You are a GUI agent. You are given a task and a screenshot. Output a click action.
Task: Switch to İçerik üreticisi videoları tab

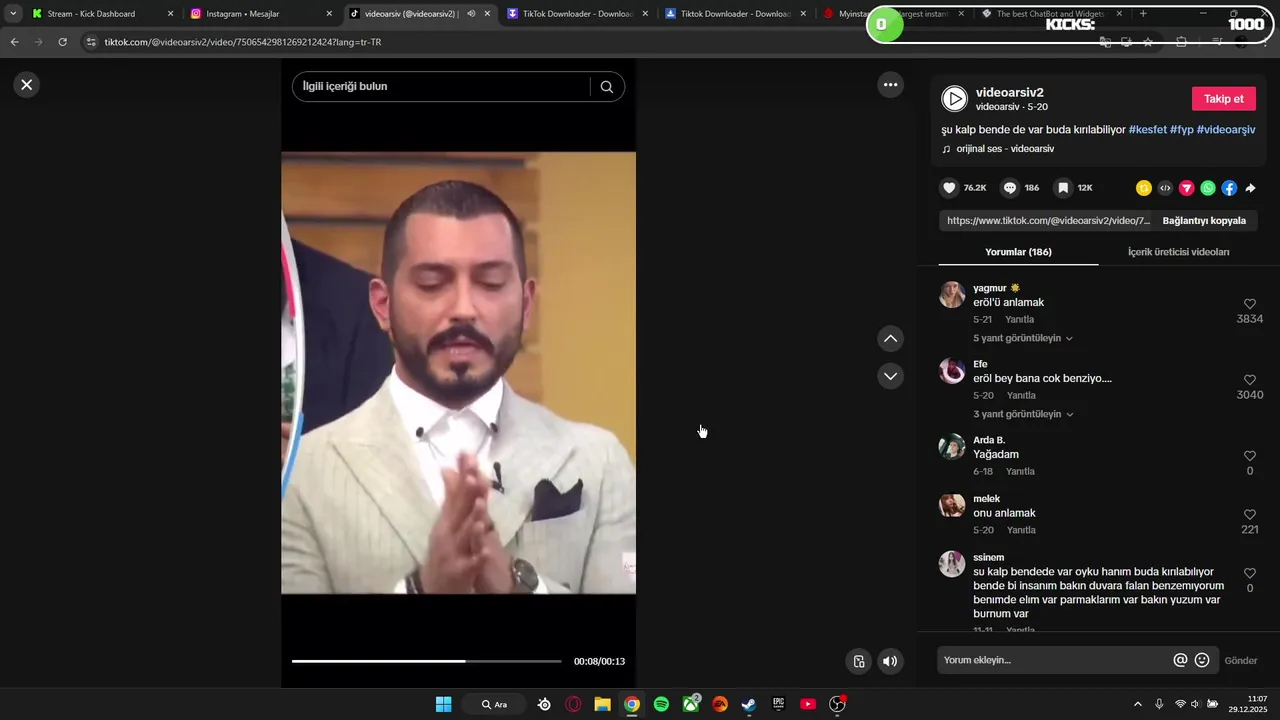[1178, 252]
